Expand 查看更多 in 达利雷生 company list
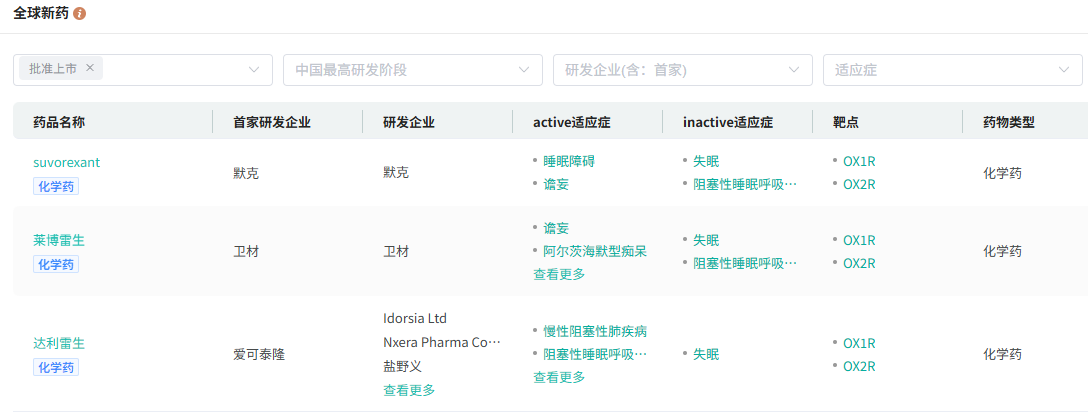Viewport: 1088px width, 414px height. click(409, 390)
